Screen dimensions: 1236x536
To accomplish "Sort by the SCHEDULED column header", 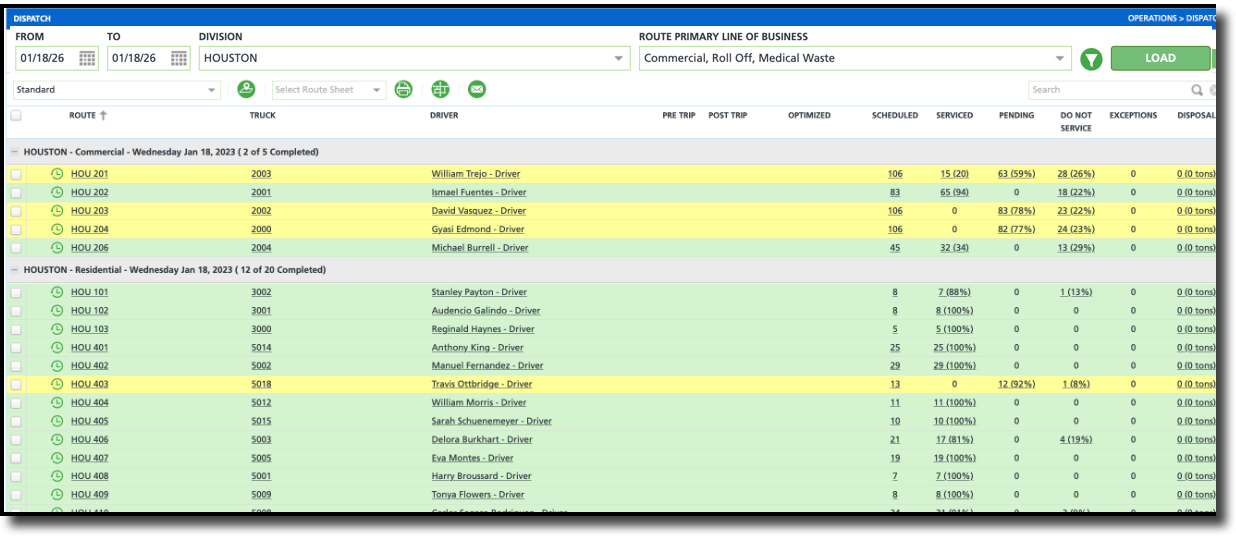I will pyautogui.click(x=895, y=115).
